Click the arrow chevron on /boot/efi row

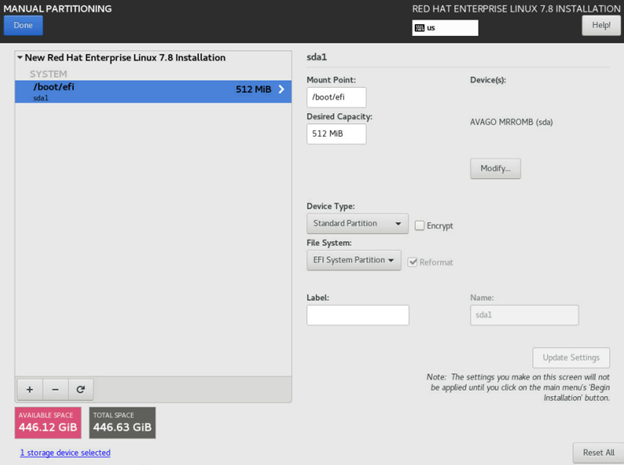(281, 90)
